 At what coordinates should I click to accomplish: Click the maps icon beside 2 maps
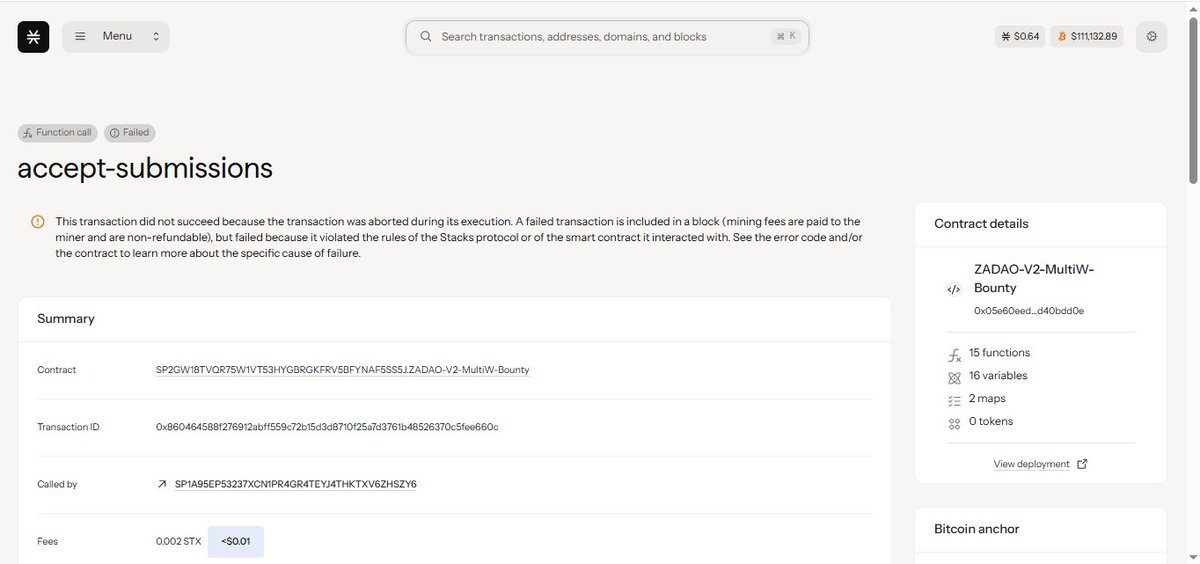point(954,400)
